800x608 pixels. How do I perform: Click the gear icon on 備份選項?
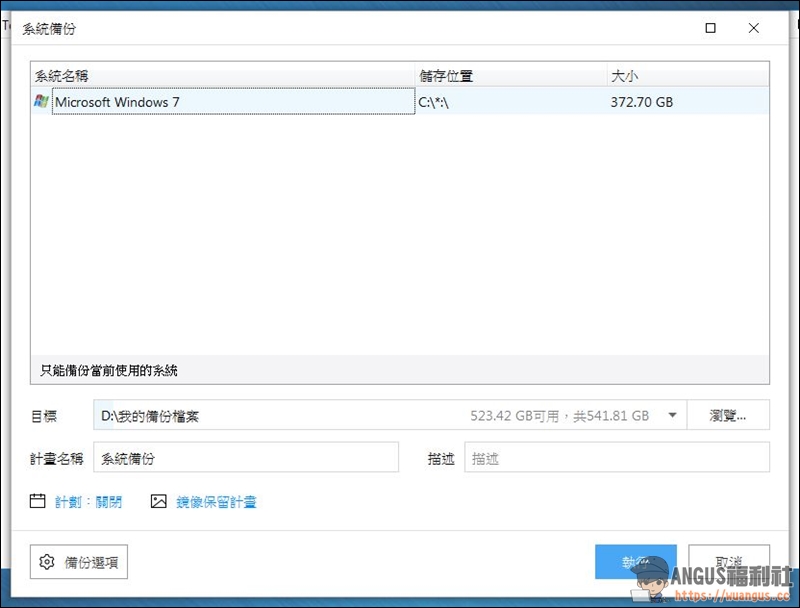[47, 563]
